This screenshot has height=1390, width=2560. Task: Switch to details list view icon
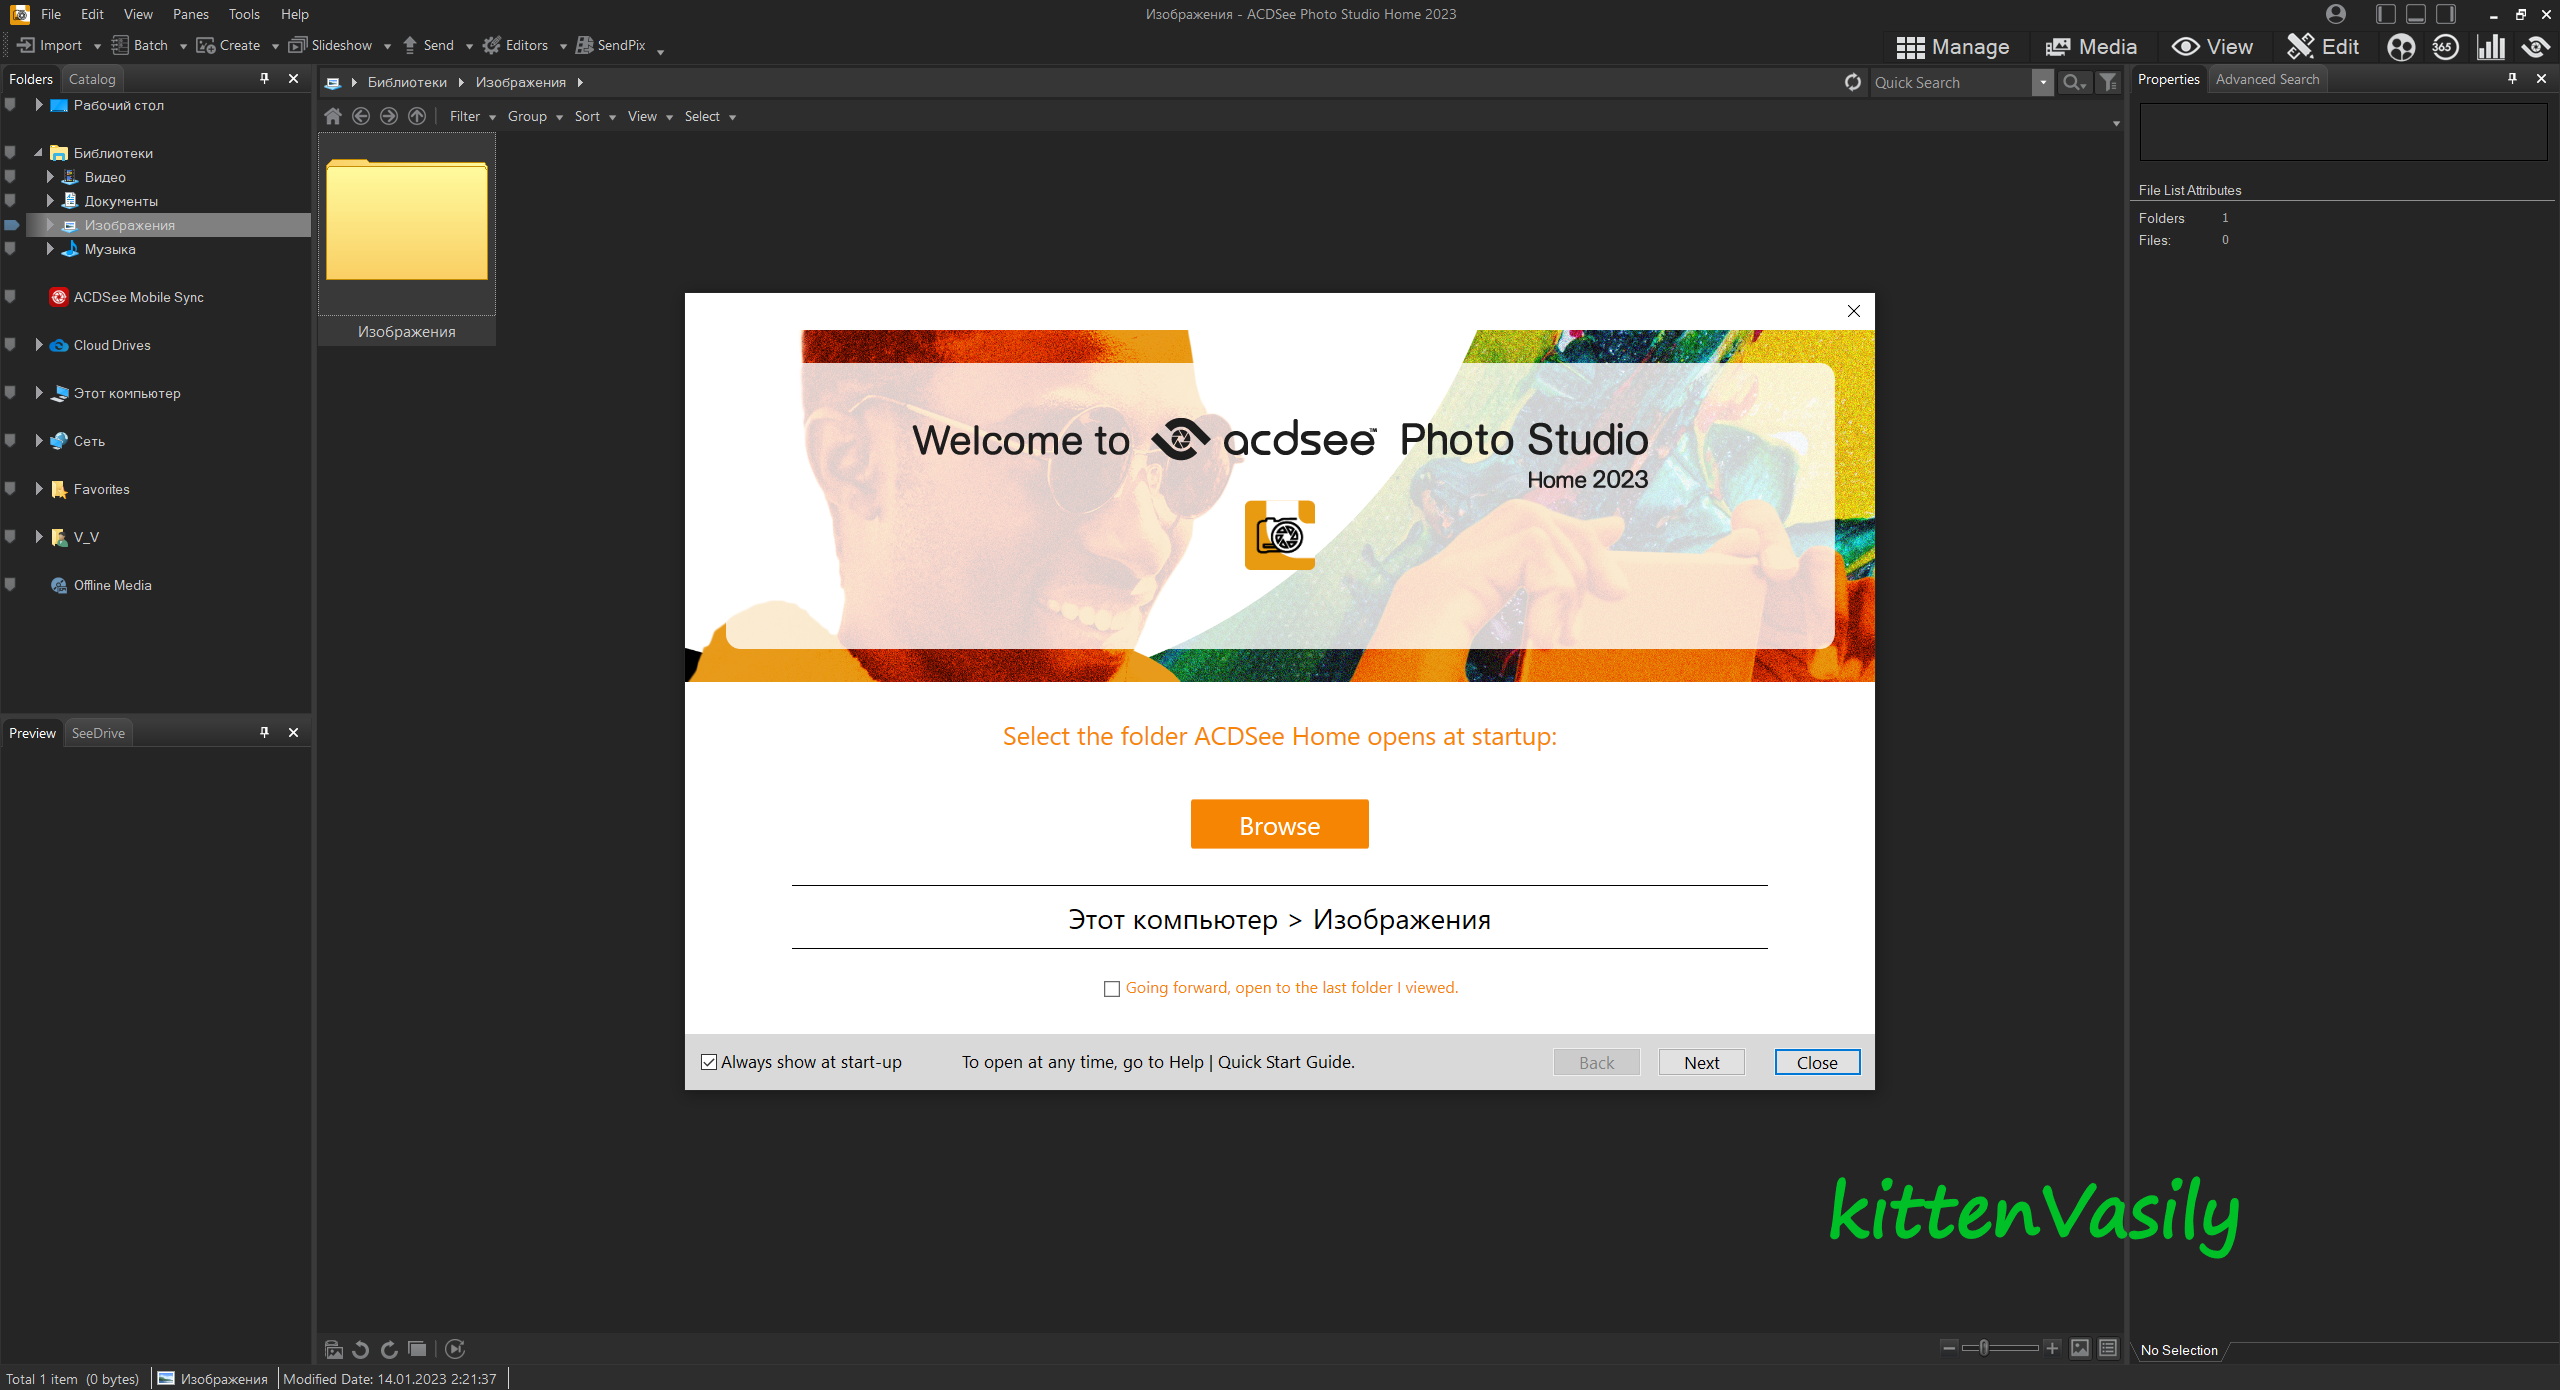2108,1348
